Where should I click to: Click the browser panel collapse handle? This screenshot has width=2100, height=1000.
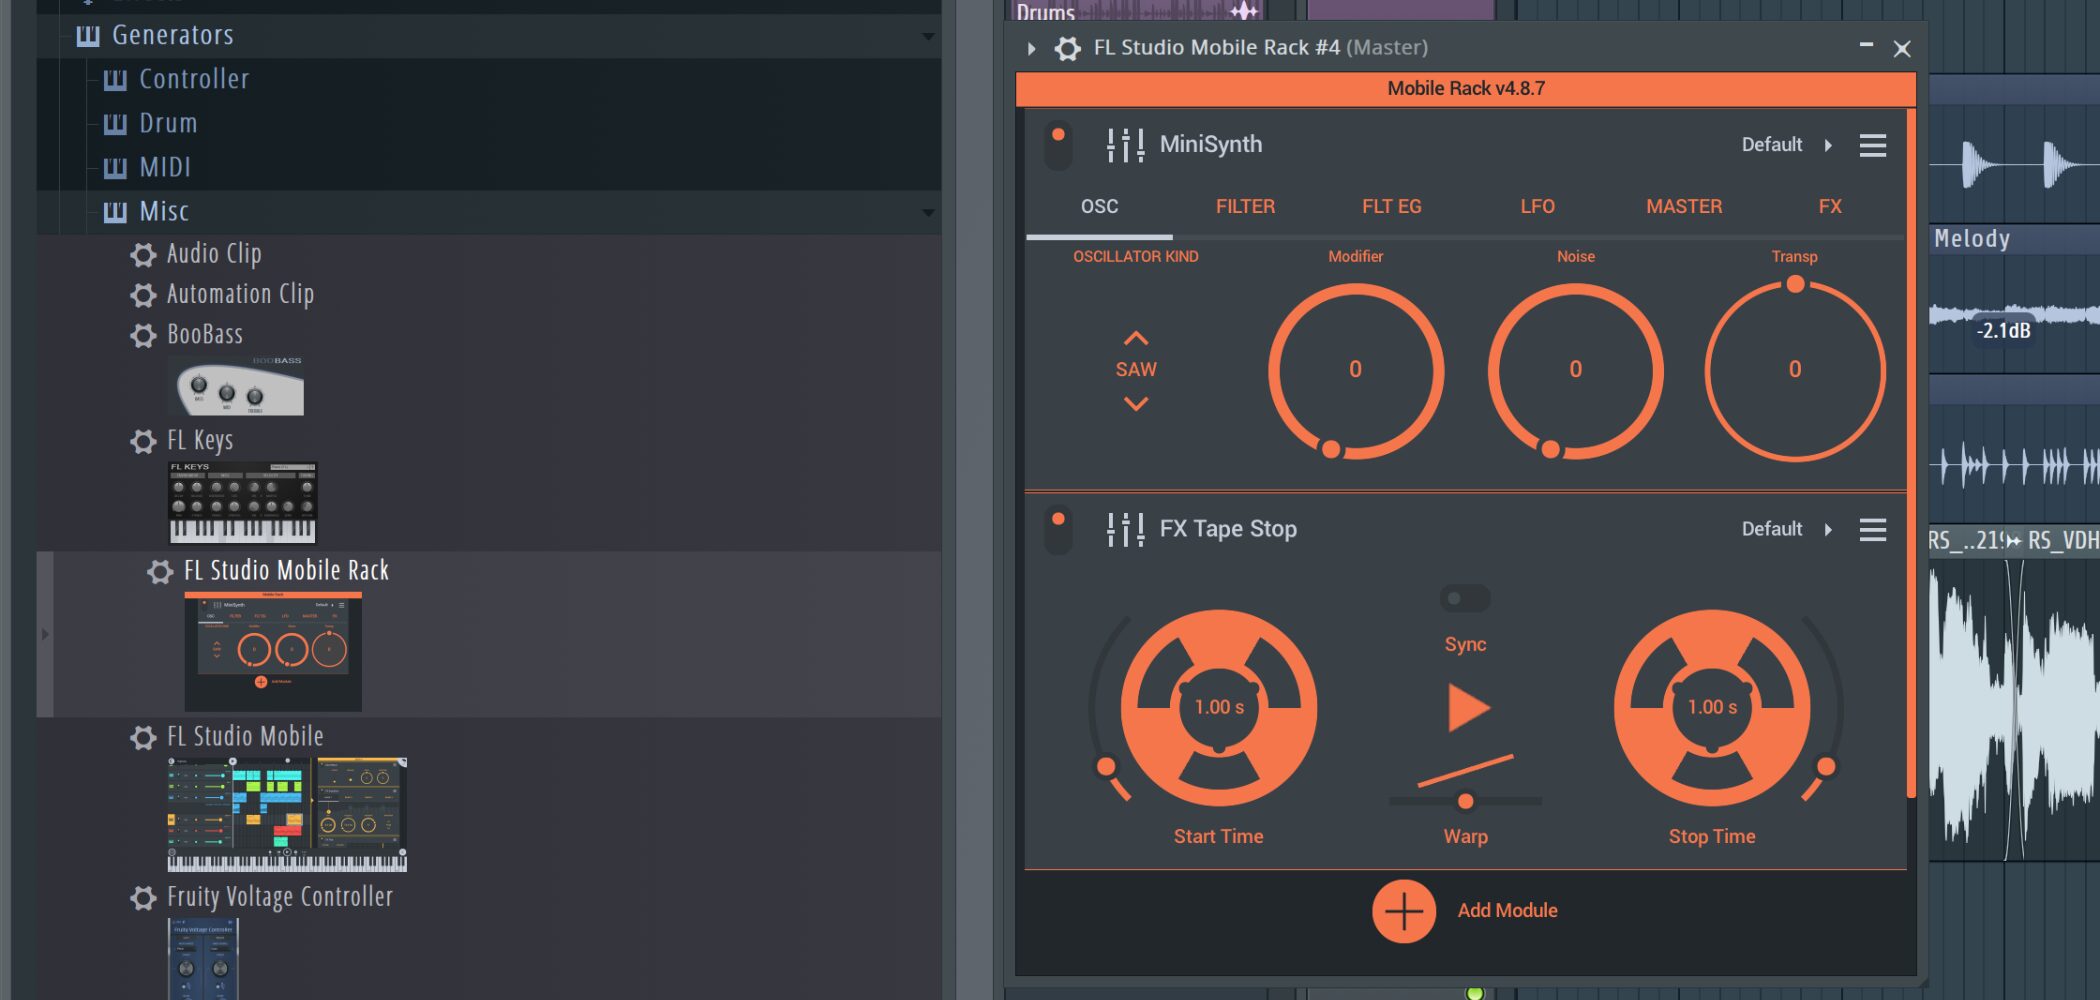coord(44,634)
